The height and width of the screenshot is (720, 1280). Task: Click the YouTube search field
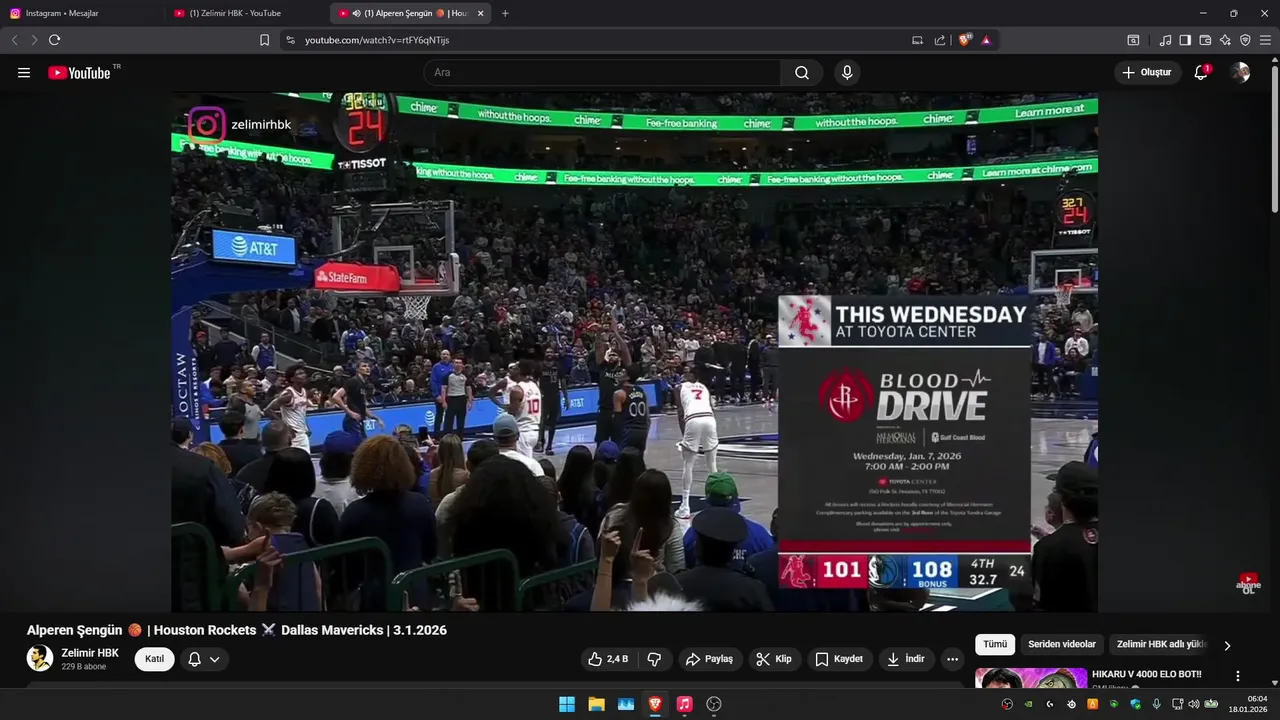click(x=602, y=72)
